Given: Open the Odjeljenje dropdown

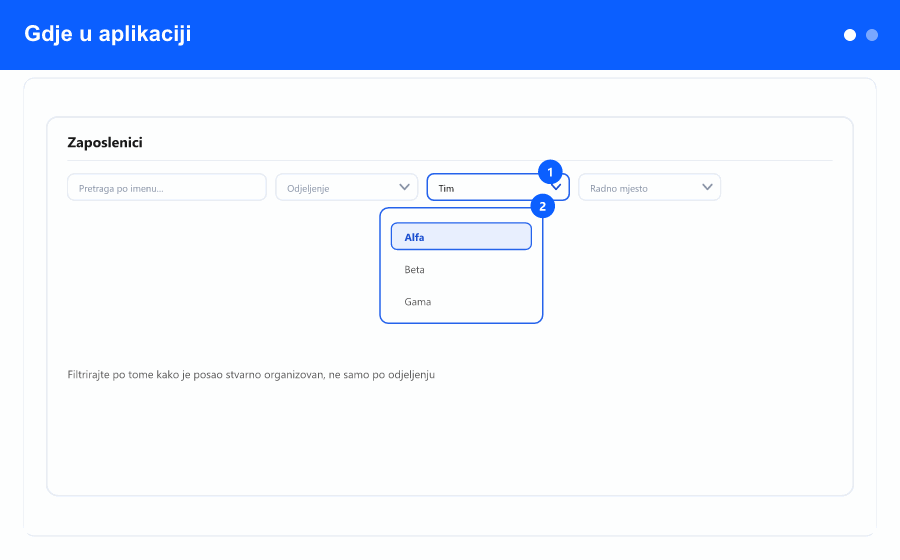Looking at the screenshot, I should (347, 188).
